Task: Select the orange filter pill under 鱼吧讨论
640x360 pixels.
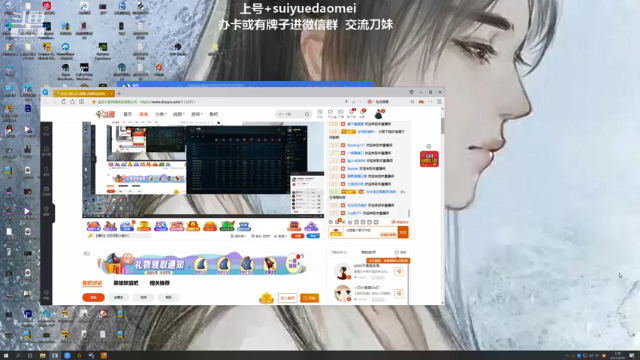Action: 93,298
